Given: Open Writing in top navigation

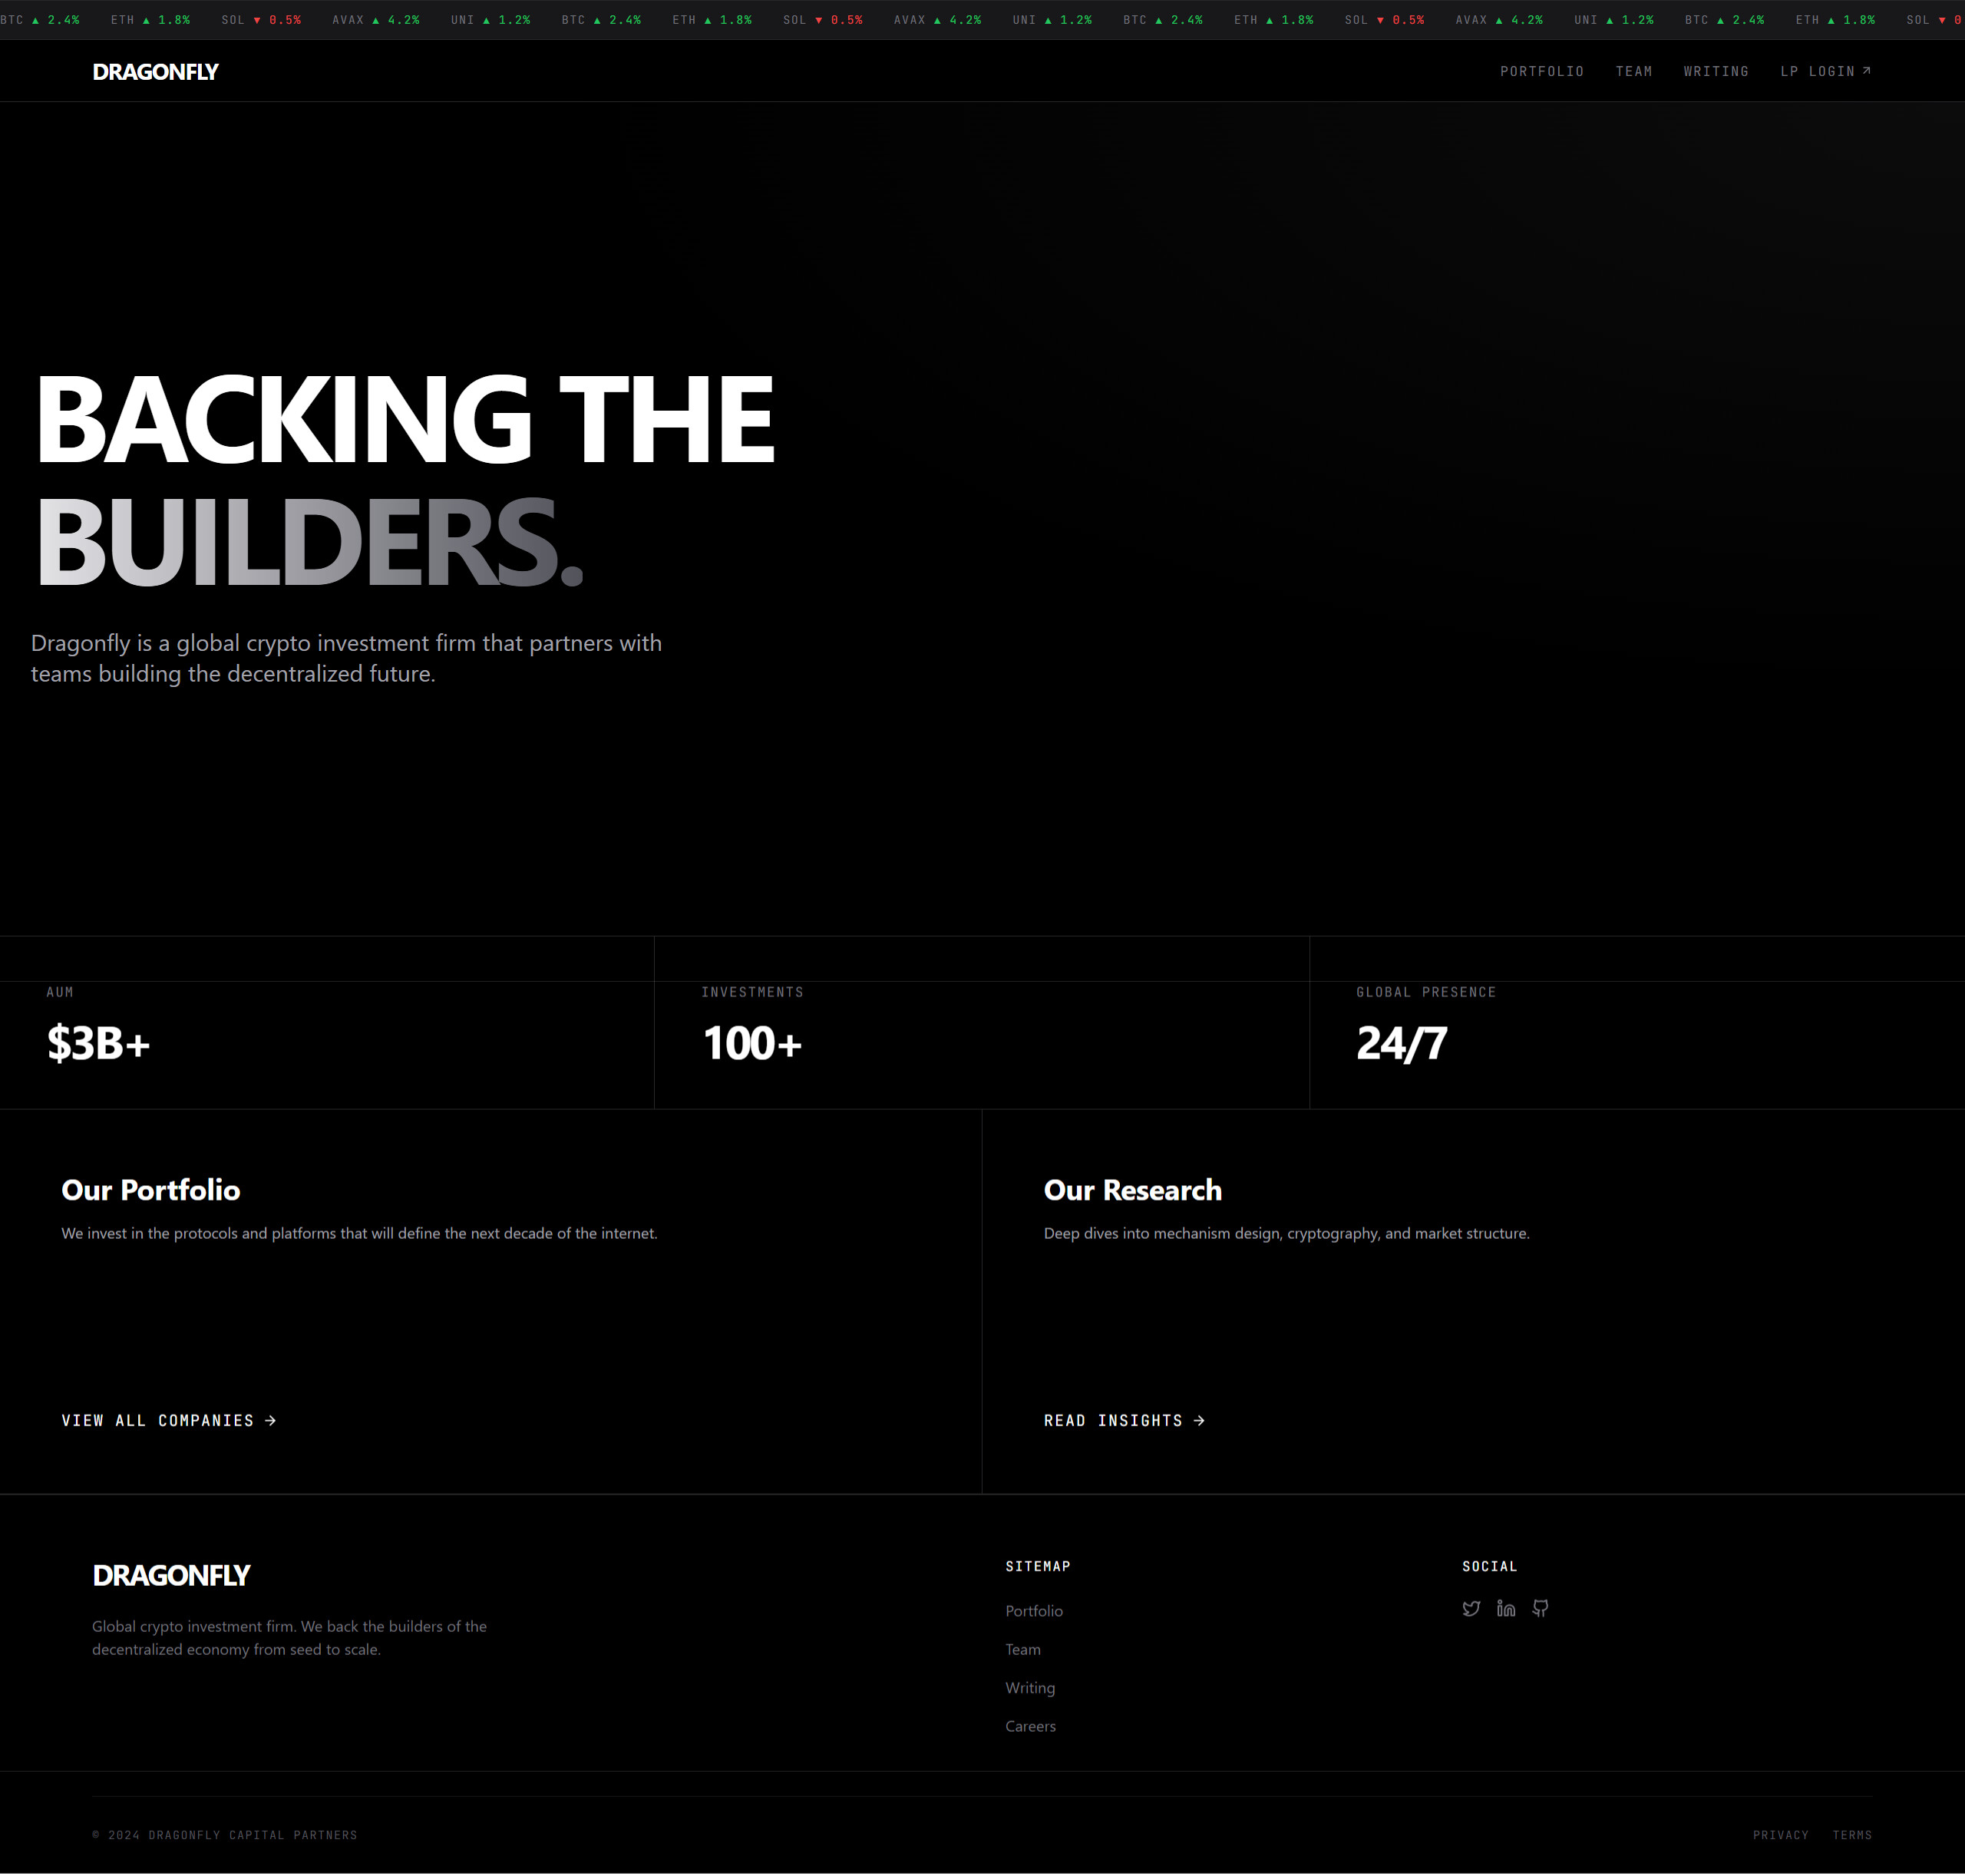Looking at the screenshot, I should [1715, 72].
